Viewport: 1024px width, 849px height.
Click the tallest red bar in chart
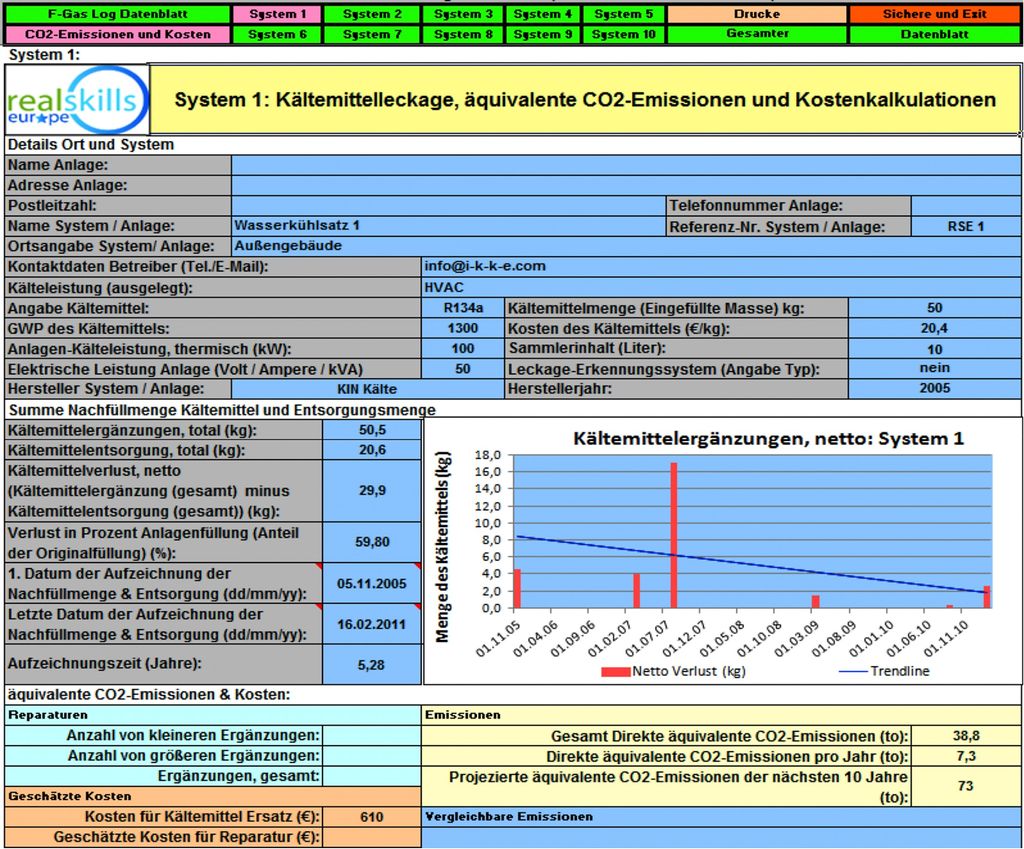click(674, 535)
